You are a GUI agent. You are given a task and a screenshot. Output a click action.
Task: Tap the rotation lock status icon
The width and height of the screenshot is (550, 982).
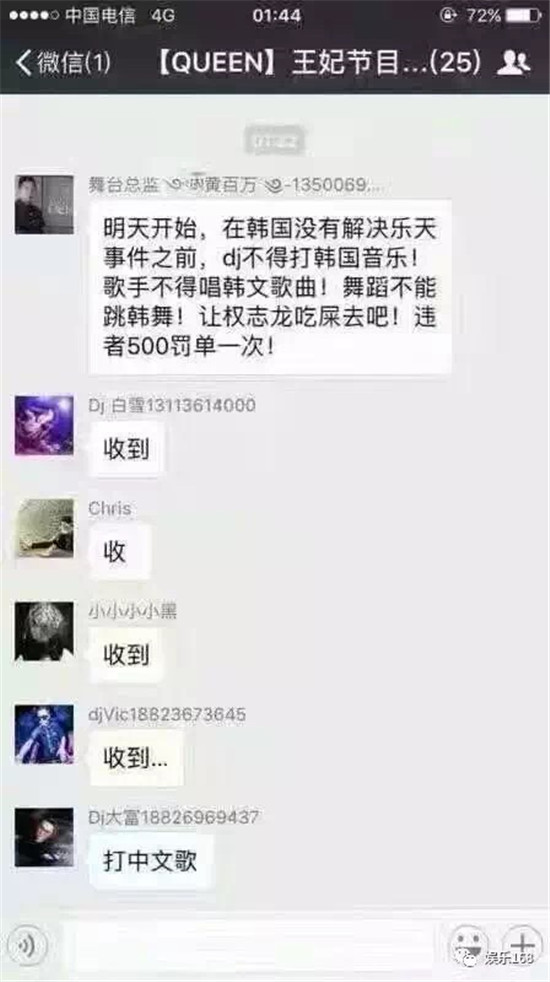448,15
